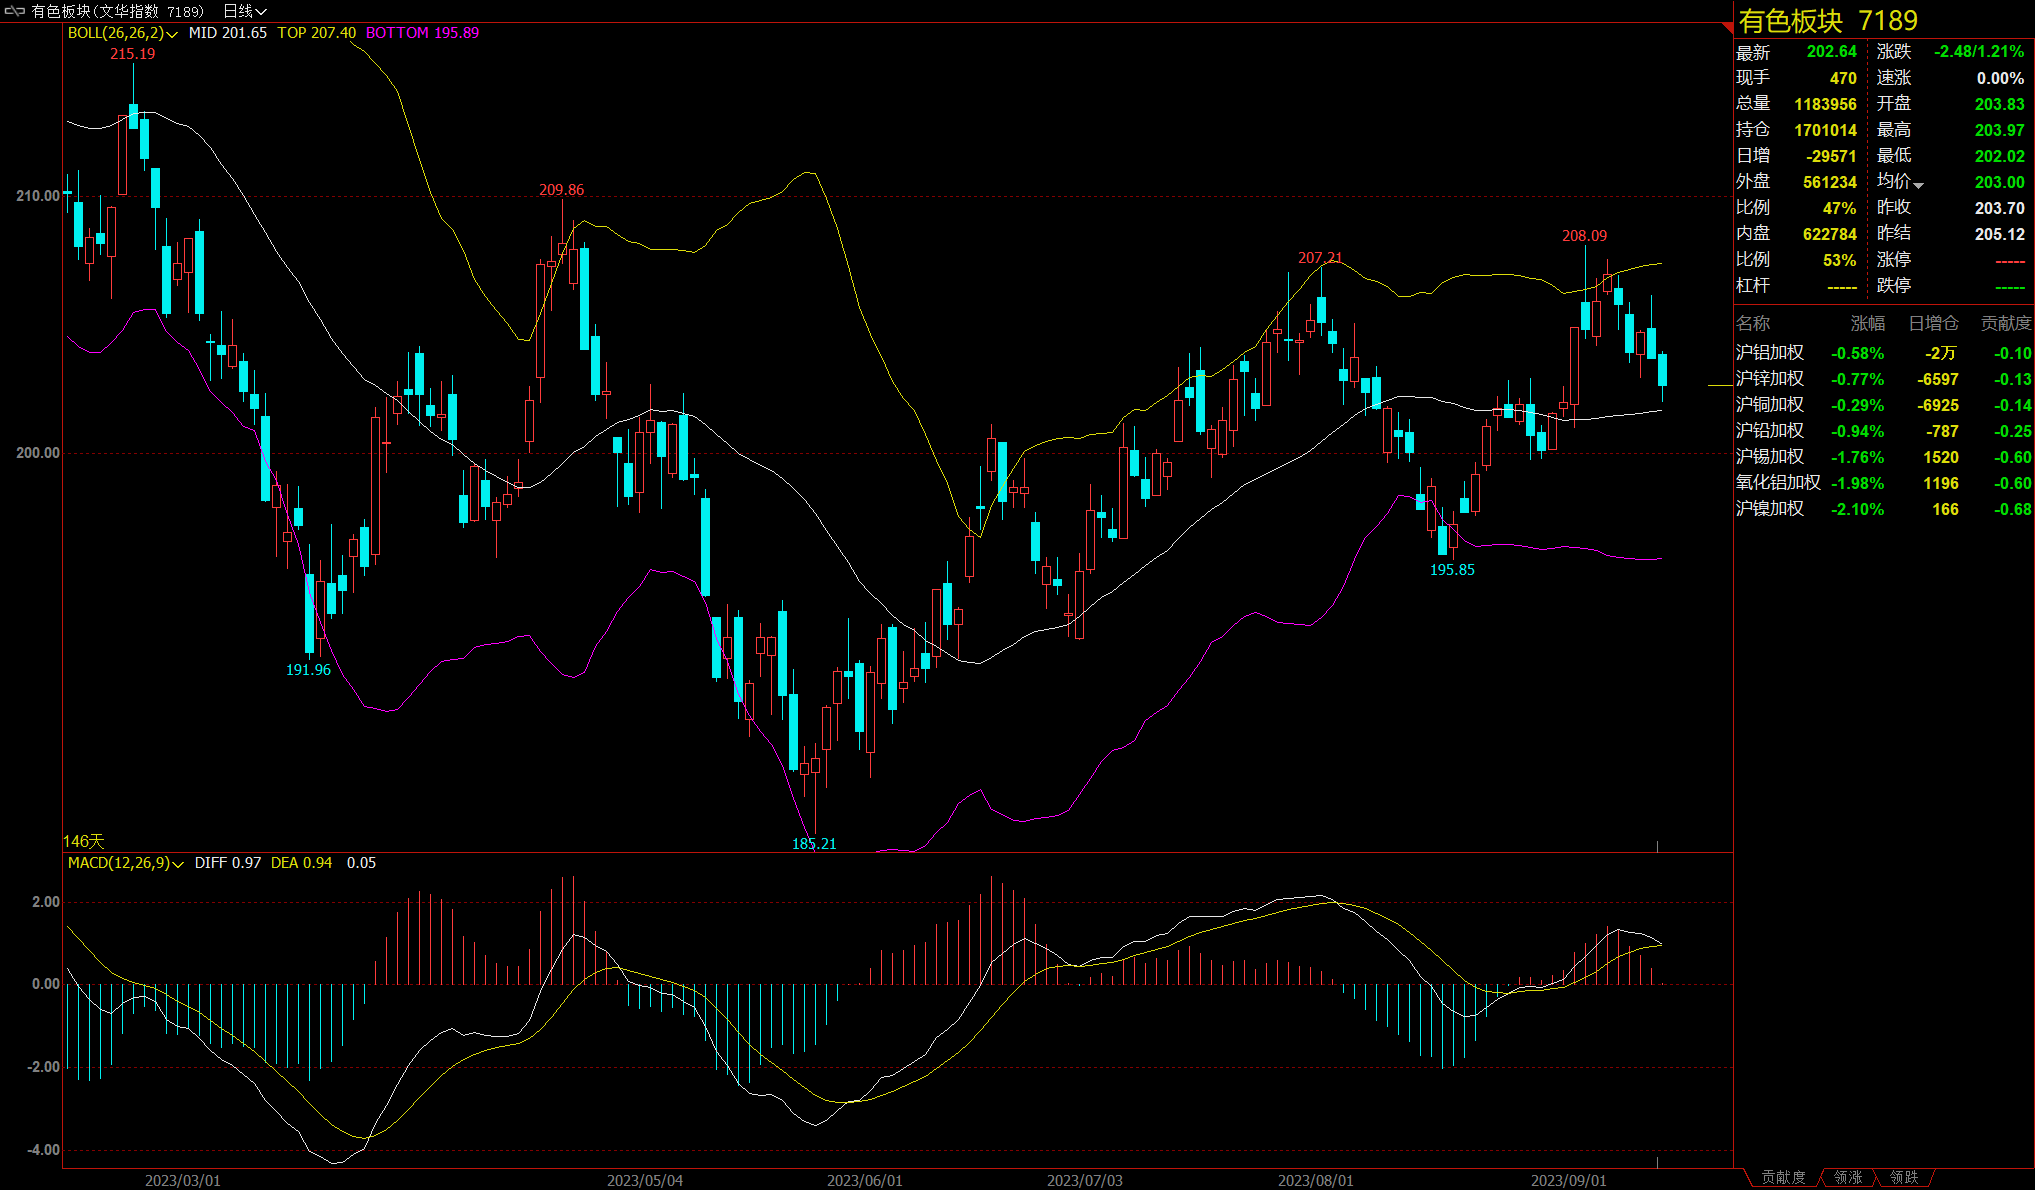Click the chain link icon beside 有色板块 title

(x=14, y=11)
